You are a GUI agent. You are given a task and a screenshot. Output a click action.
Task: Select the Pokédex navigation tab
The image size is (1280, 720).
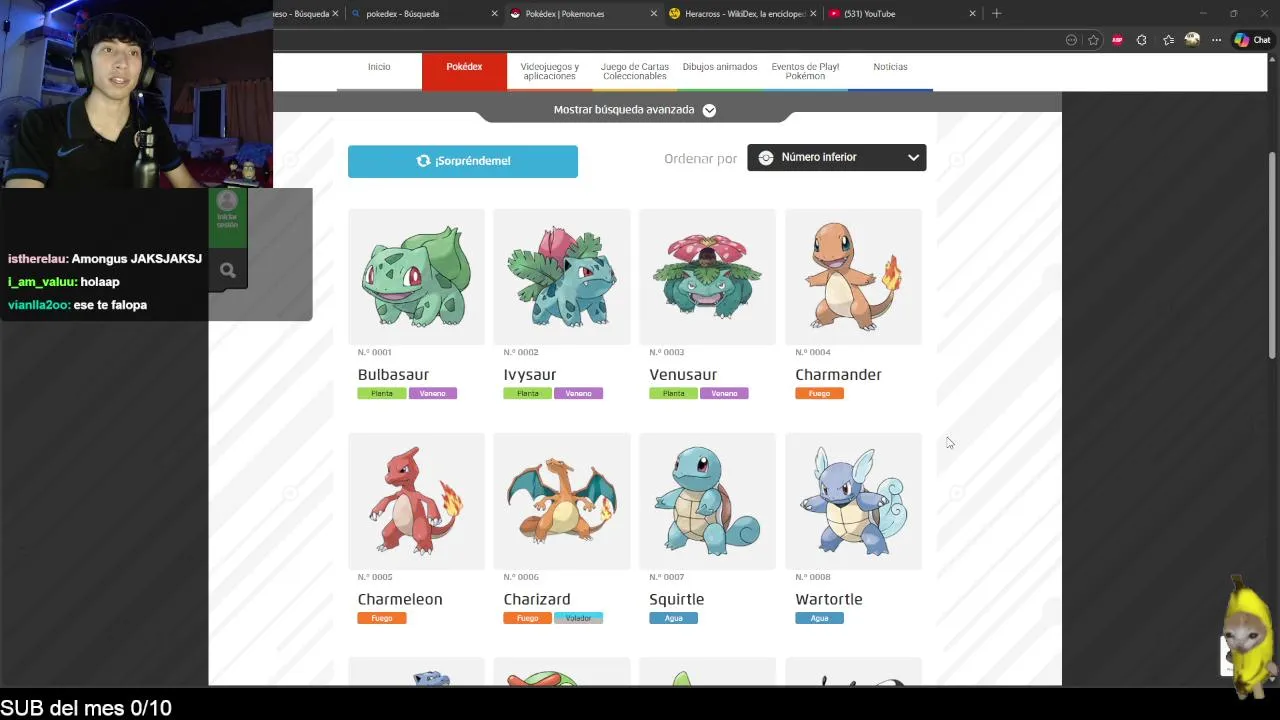464,67
